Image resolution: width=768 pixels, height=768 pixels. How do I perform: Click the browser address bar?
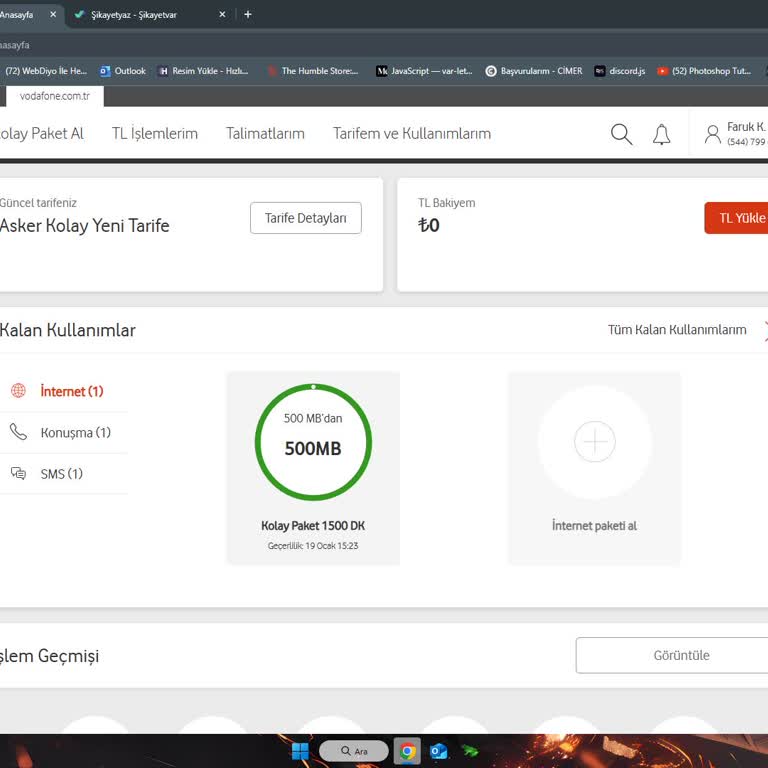[x=384, y=45]
